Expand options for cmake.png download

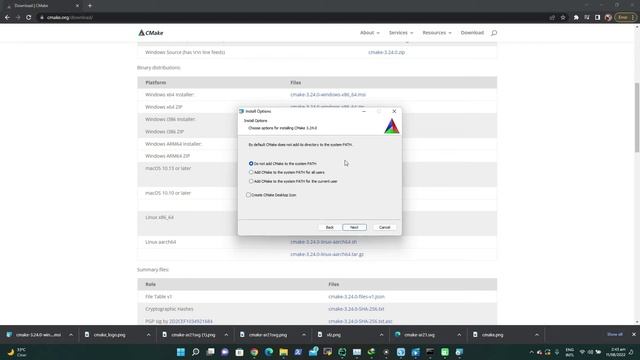tap(536, 335)
